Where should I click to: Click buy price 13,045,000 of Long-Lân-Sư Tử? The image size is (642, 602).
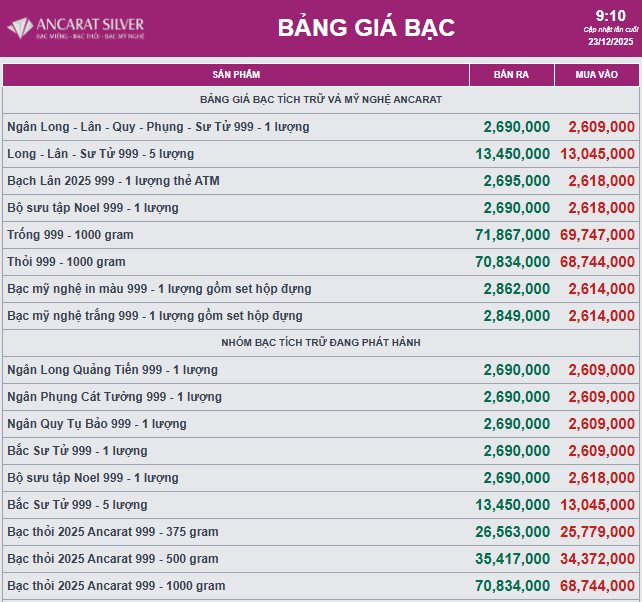597,154
